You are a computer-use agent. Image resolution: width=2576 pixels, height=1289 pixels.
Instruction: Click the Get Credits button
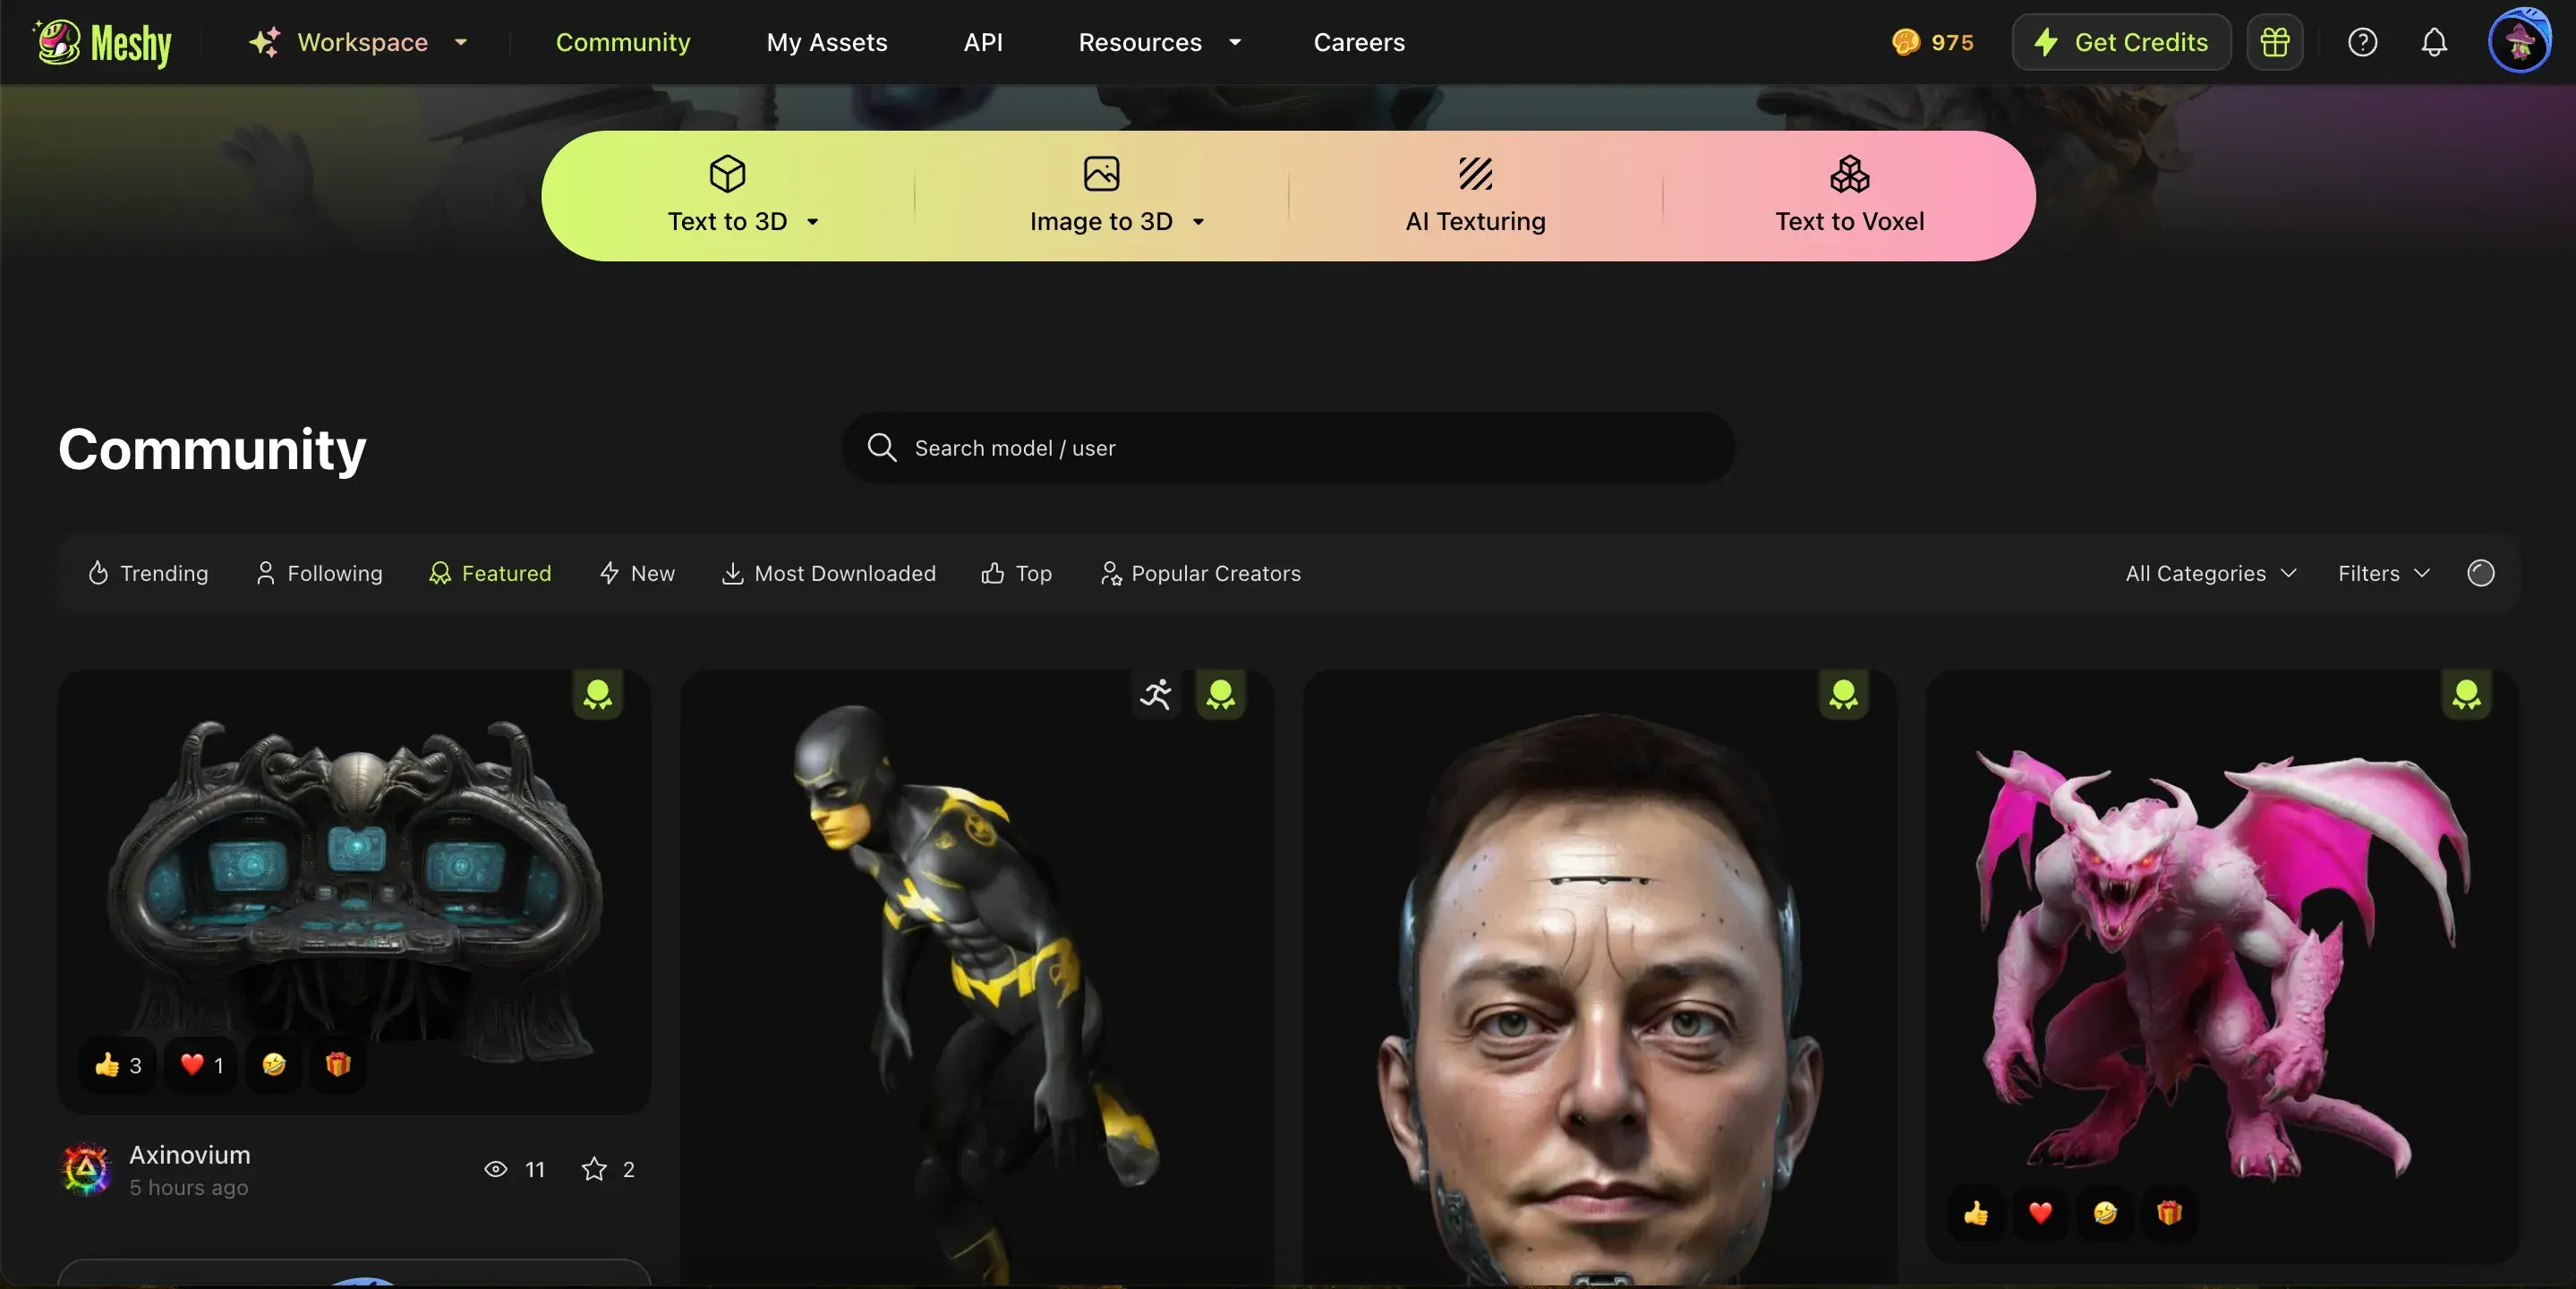pyautogui.click(x=2120, y=42)
